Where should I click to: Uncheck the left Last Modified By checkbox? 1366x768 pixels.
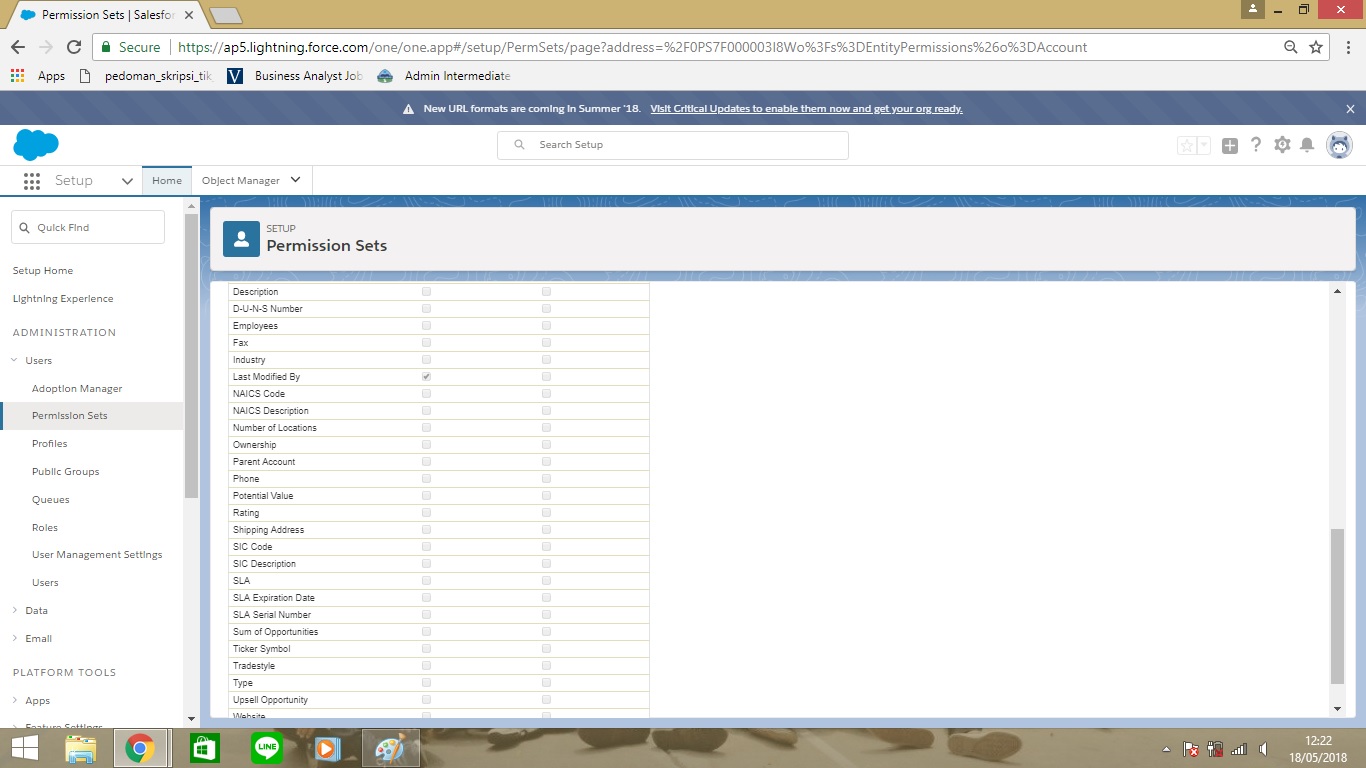427,377
